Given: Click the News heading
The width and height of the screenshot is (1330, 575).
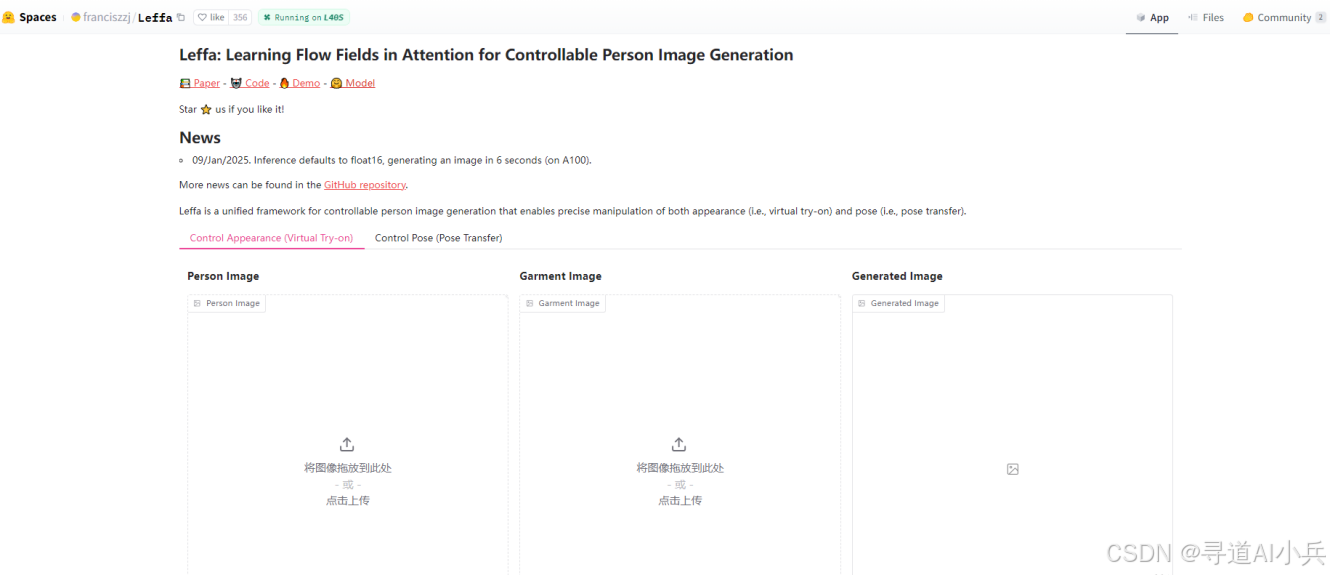Looking at the screenshot, I should (x=200, y=137).
